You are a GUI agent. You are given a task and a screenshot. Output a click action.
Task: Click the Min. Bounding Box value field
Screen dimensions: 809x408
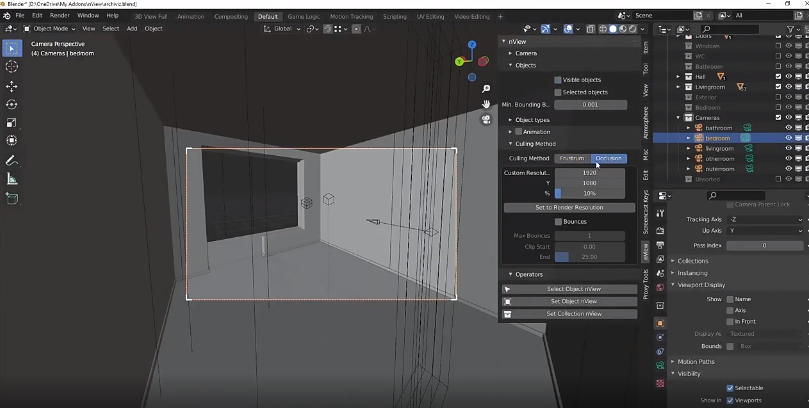click(590, 104)
